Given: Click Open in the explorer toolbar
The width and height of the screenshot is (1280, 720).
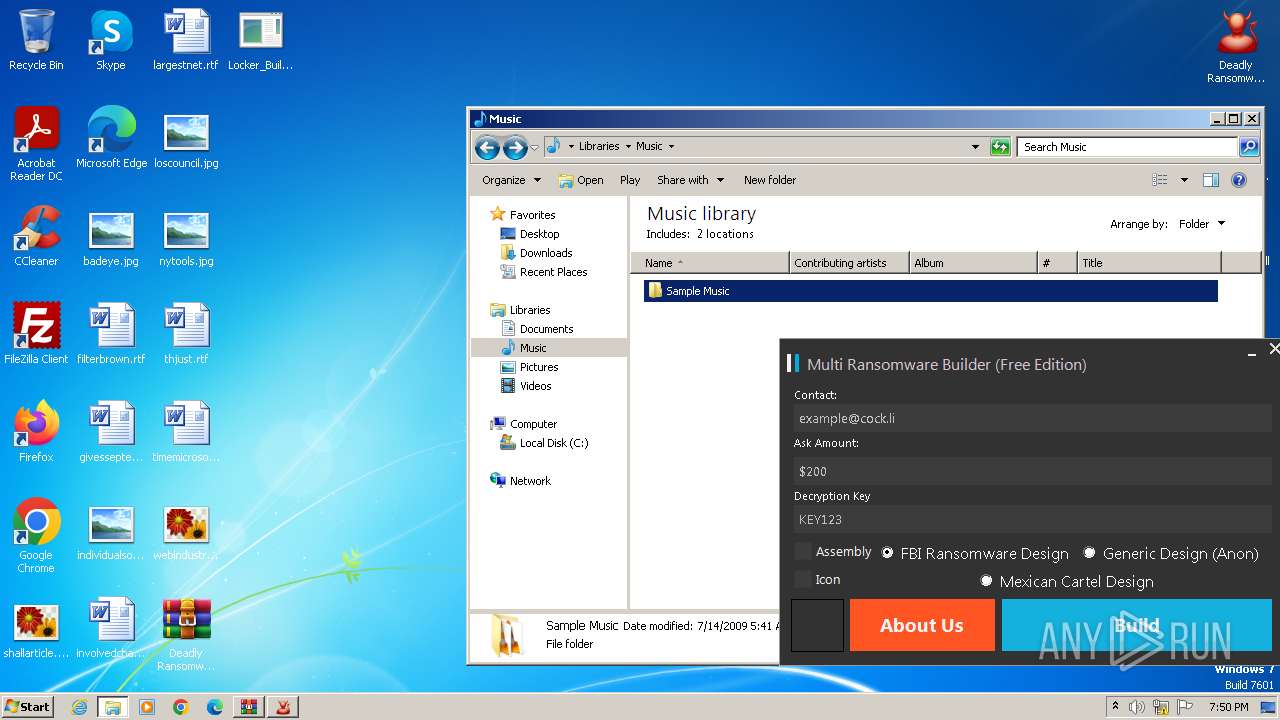Looking at the screenshot, I should pyautogui.click(x=581, y=180).
